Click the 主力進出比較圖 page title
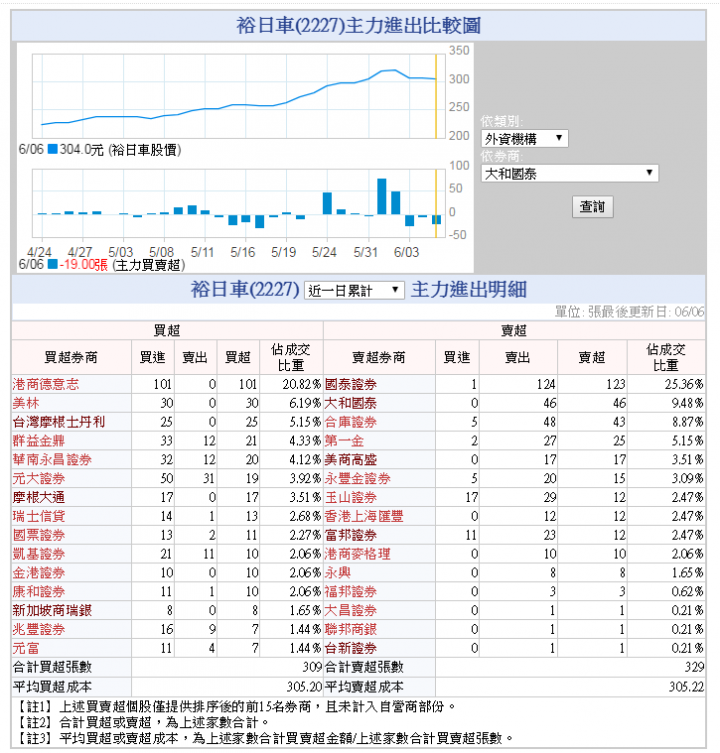Screen dimensions: 720x753 tap(358, 25)
